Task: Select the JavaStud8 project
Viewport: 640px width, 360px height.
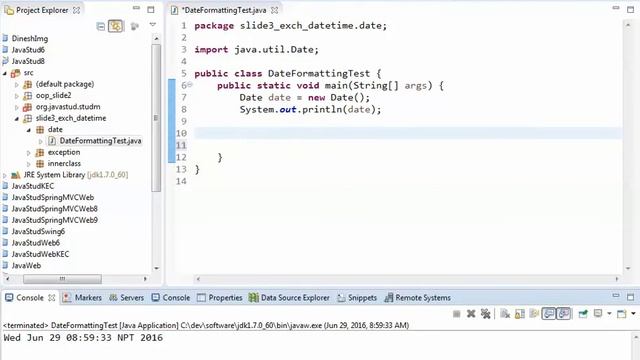Action: (28, 61)
